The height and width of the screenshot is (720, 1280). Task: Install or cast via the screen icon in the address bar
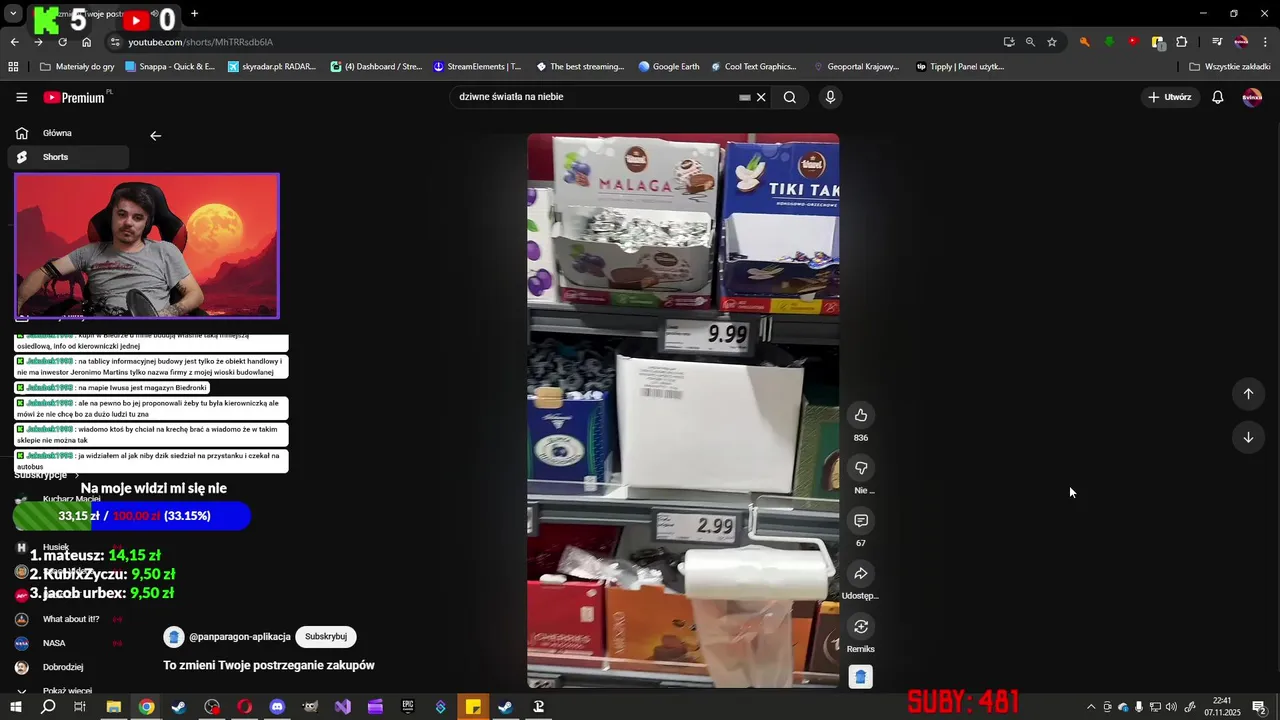pyautogui.click(x=1009, y=42)
